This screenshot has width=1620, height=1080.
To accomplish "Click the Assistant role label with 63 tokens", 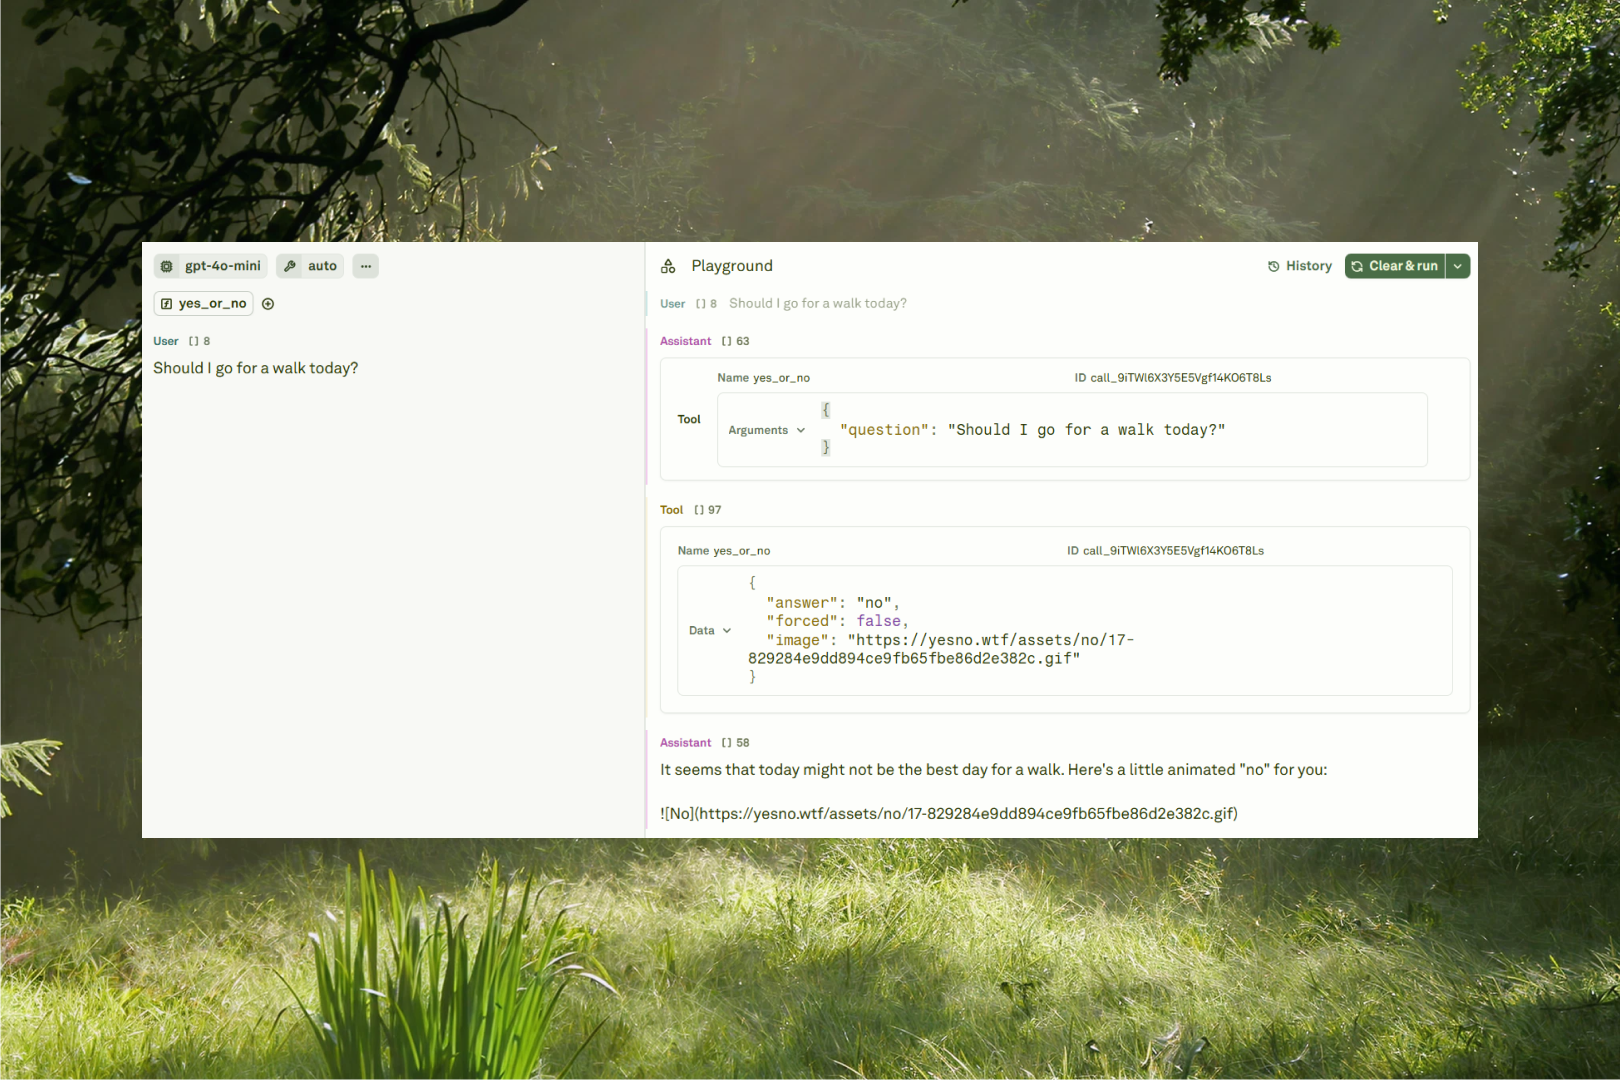I will coord(685,341).
